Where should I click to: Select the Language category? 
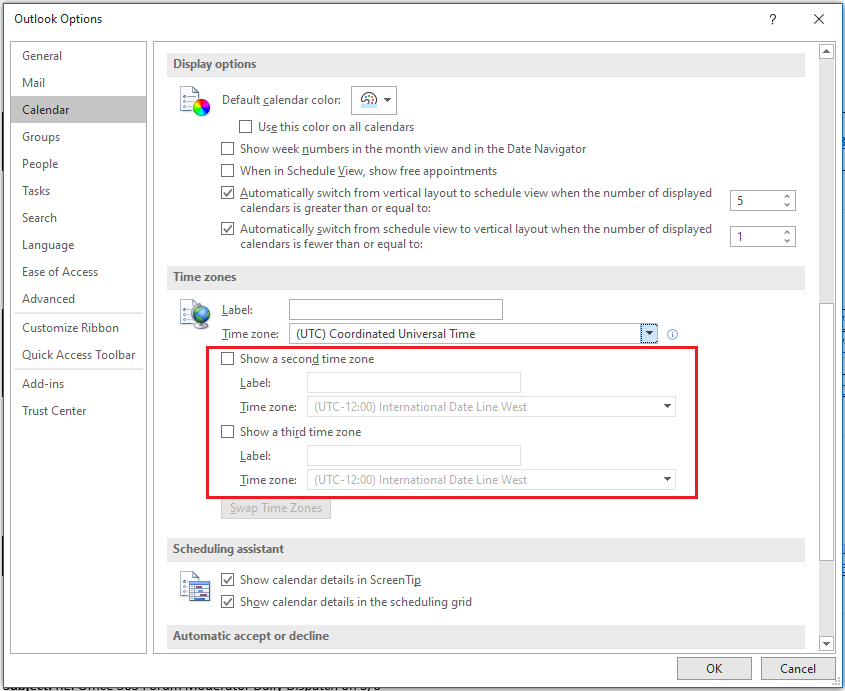pyautogui.click(x=78, y=245)
